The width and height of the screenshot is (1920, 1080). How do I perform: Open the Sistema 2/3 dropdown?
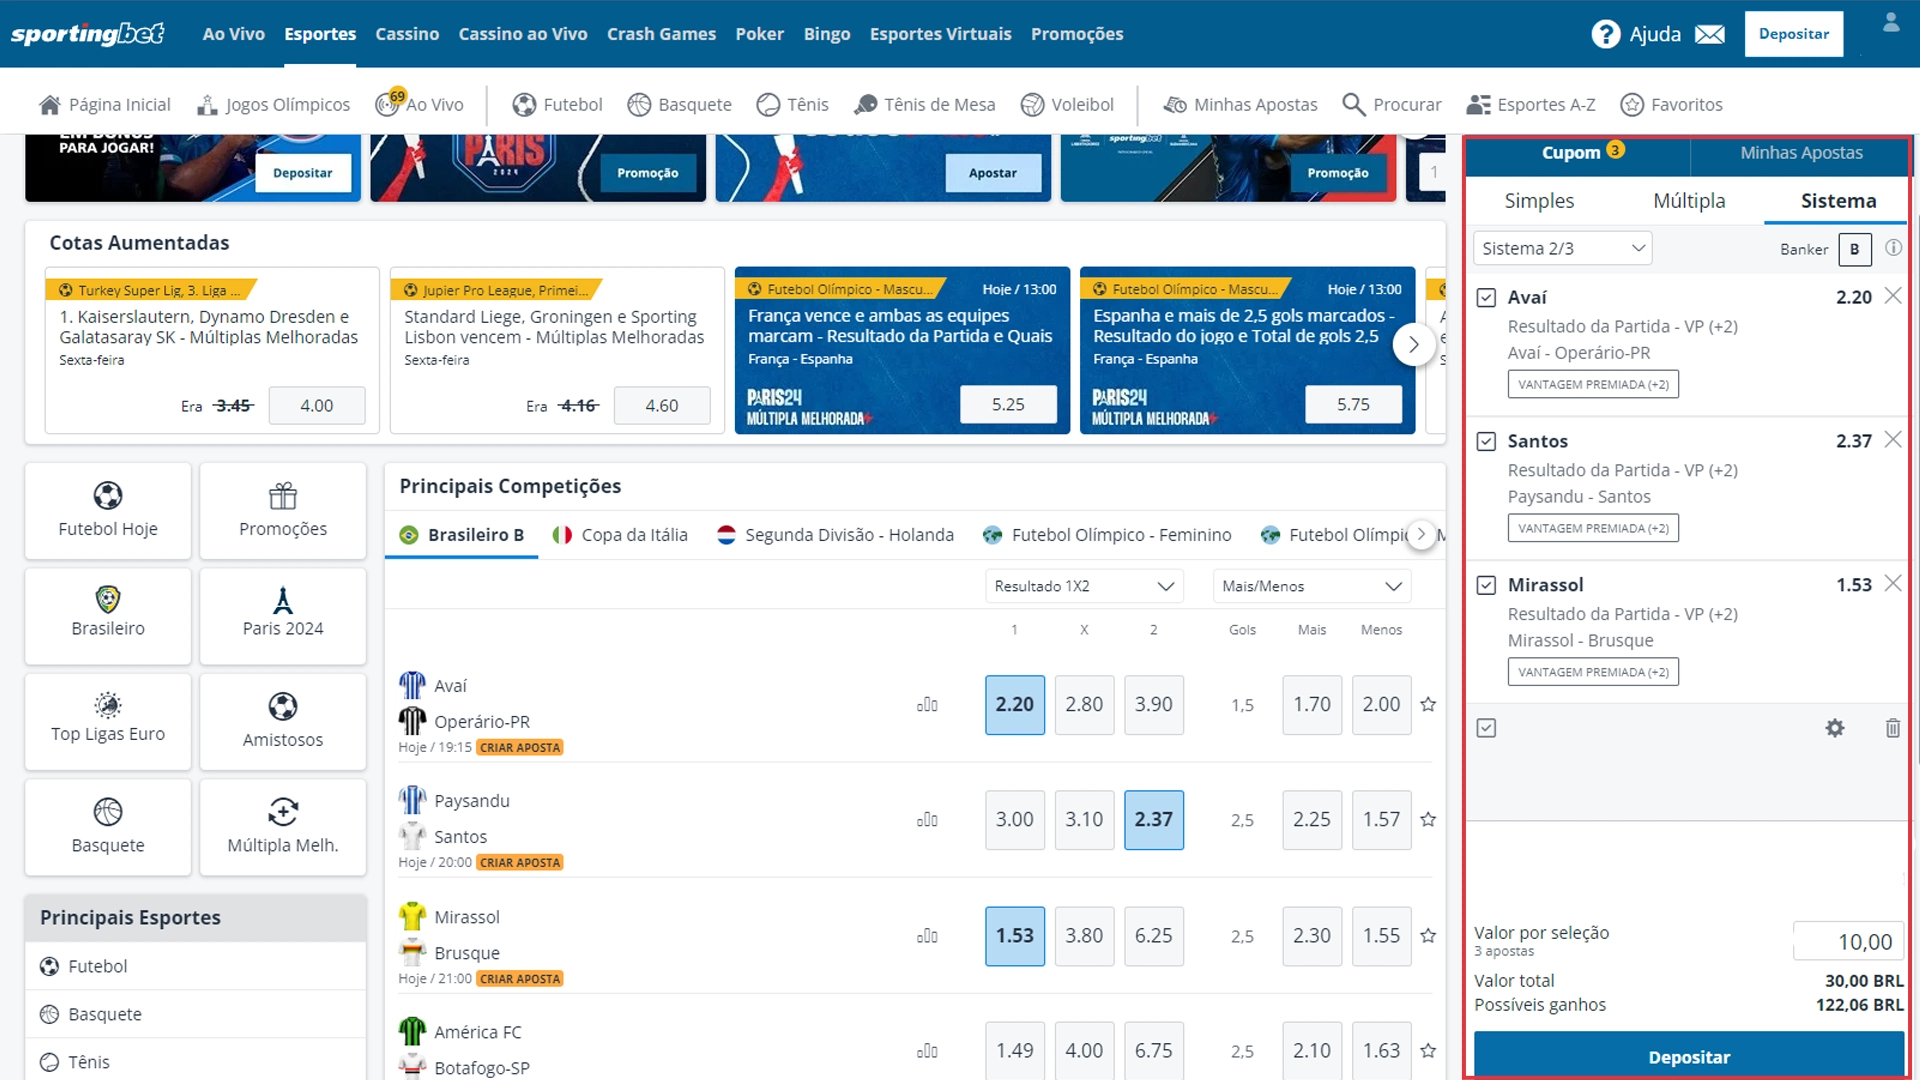coord(1562,248)
